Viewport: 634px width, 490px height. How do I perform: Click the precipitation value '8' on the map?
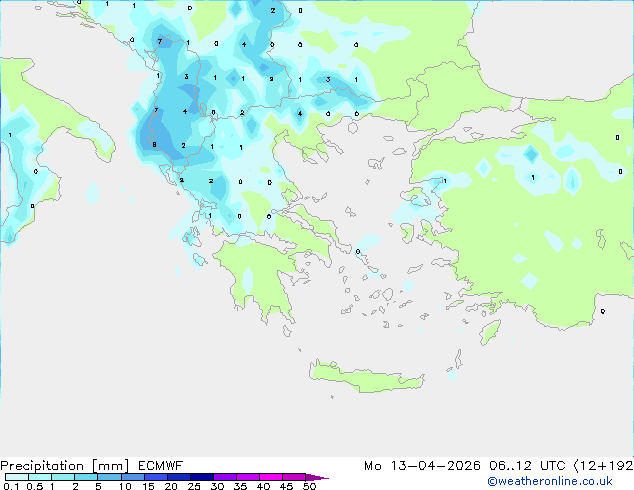154,145
